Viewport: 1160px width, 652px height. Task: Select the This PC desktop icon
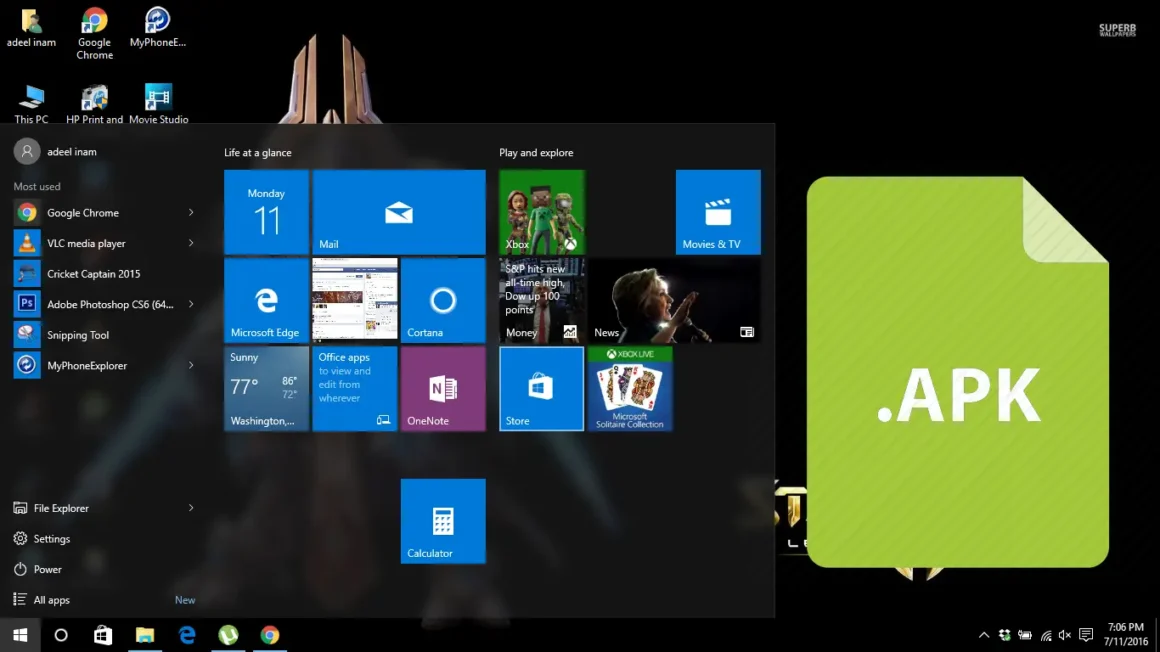[x=31, y=104]
